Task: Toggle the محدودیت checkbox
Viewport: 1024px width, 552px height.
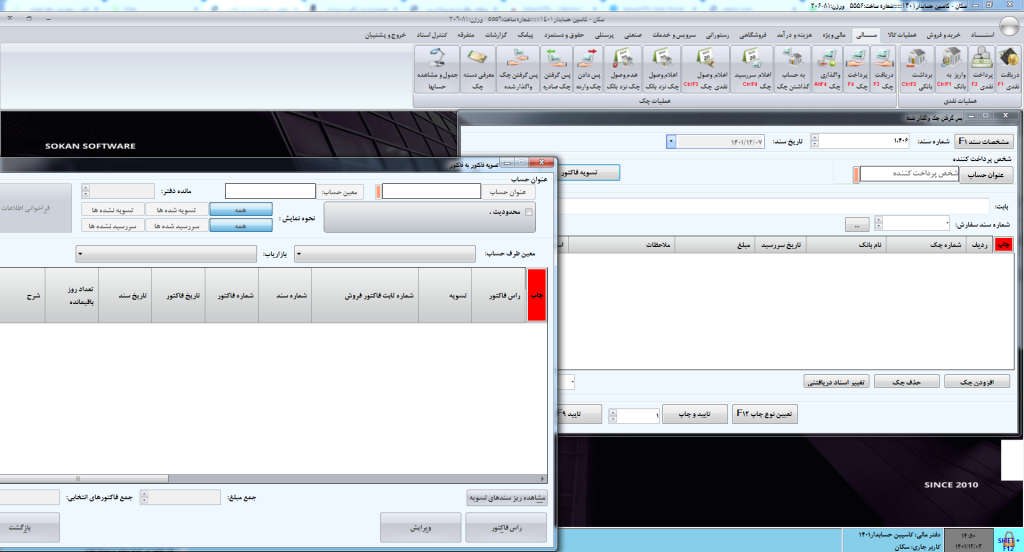Action: (529, 212)
